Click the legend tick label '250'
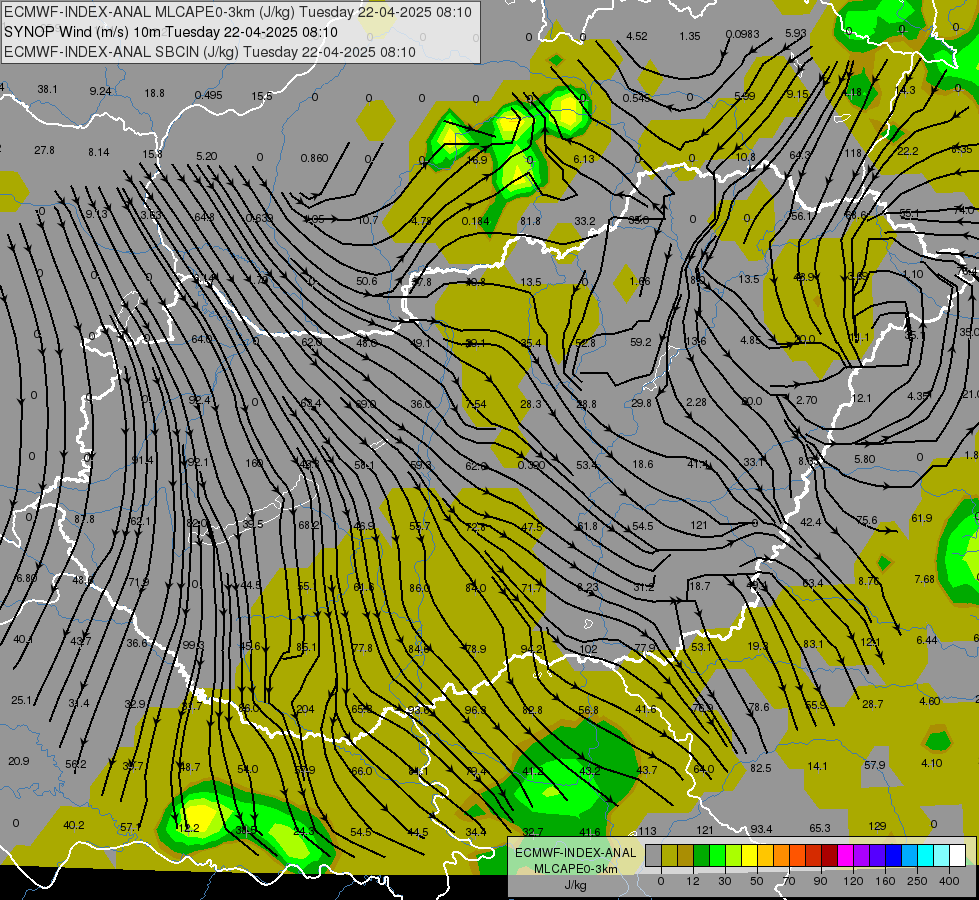Screen dimensions: 979x900 coord(917,881)
